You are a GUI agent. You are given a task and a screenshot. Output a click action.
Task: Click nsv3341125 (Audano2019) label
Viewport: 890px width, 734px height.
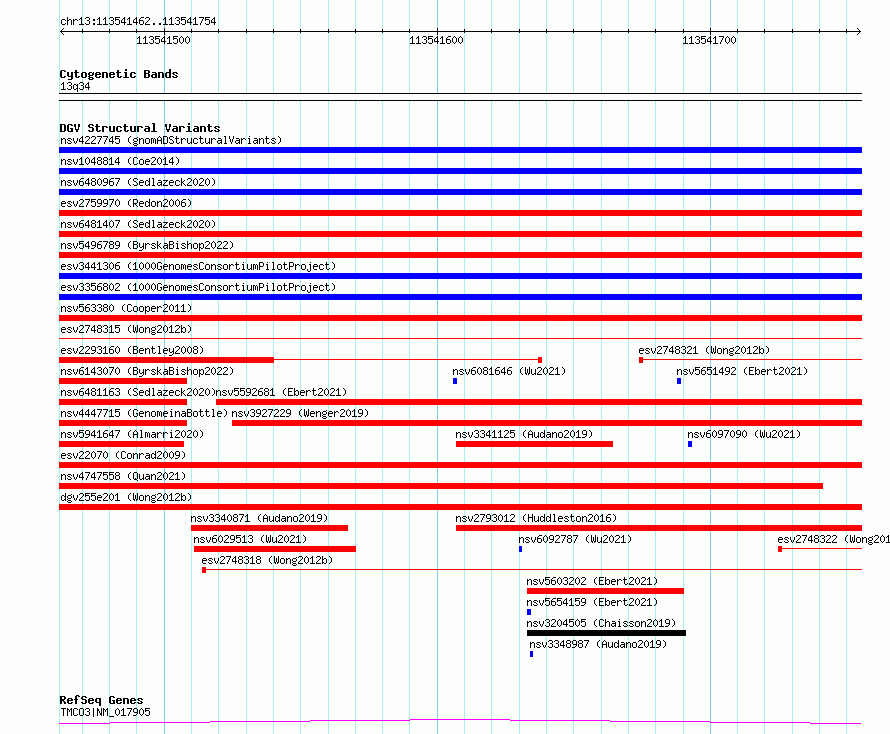click(524, 434)
